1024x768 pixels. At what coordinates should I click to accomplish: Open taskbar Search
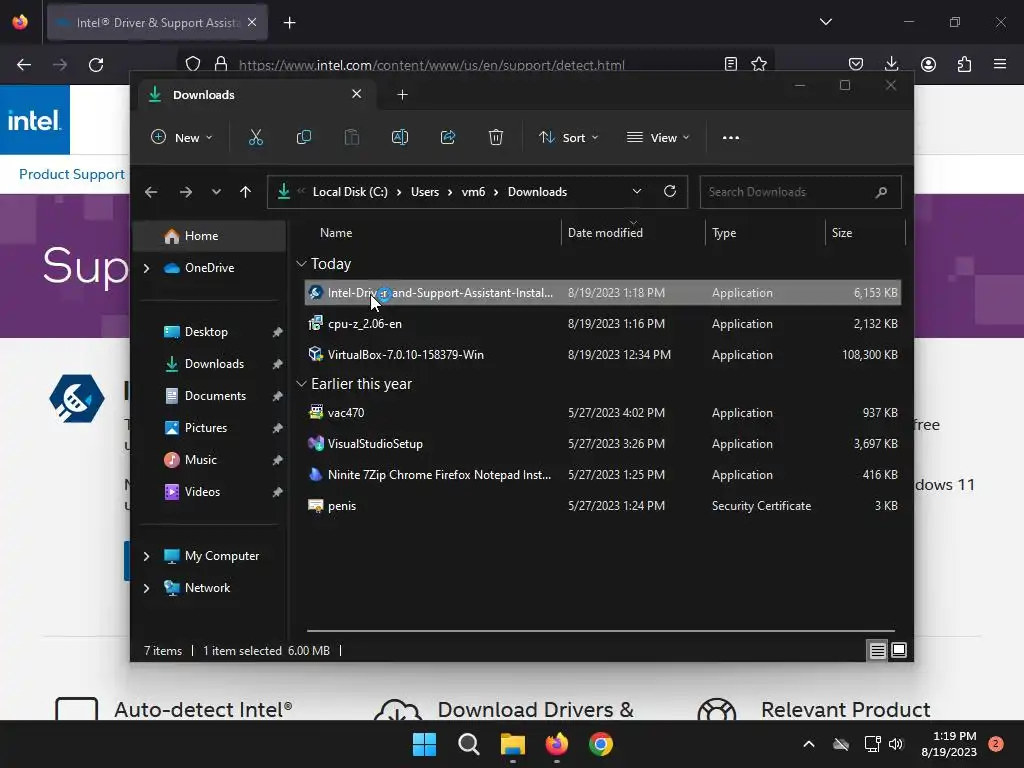click(468, 744)
